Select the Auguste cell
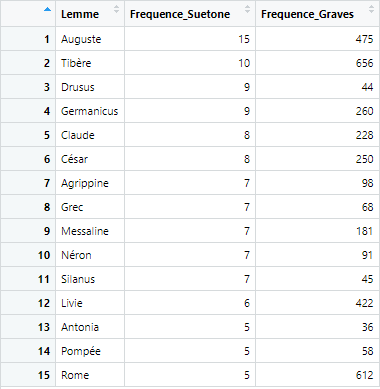This screenshot has height=389, width=380. click(90, 39)
